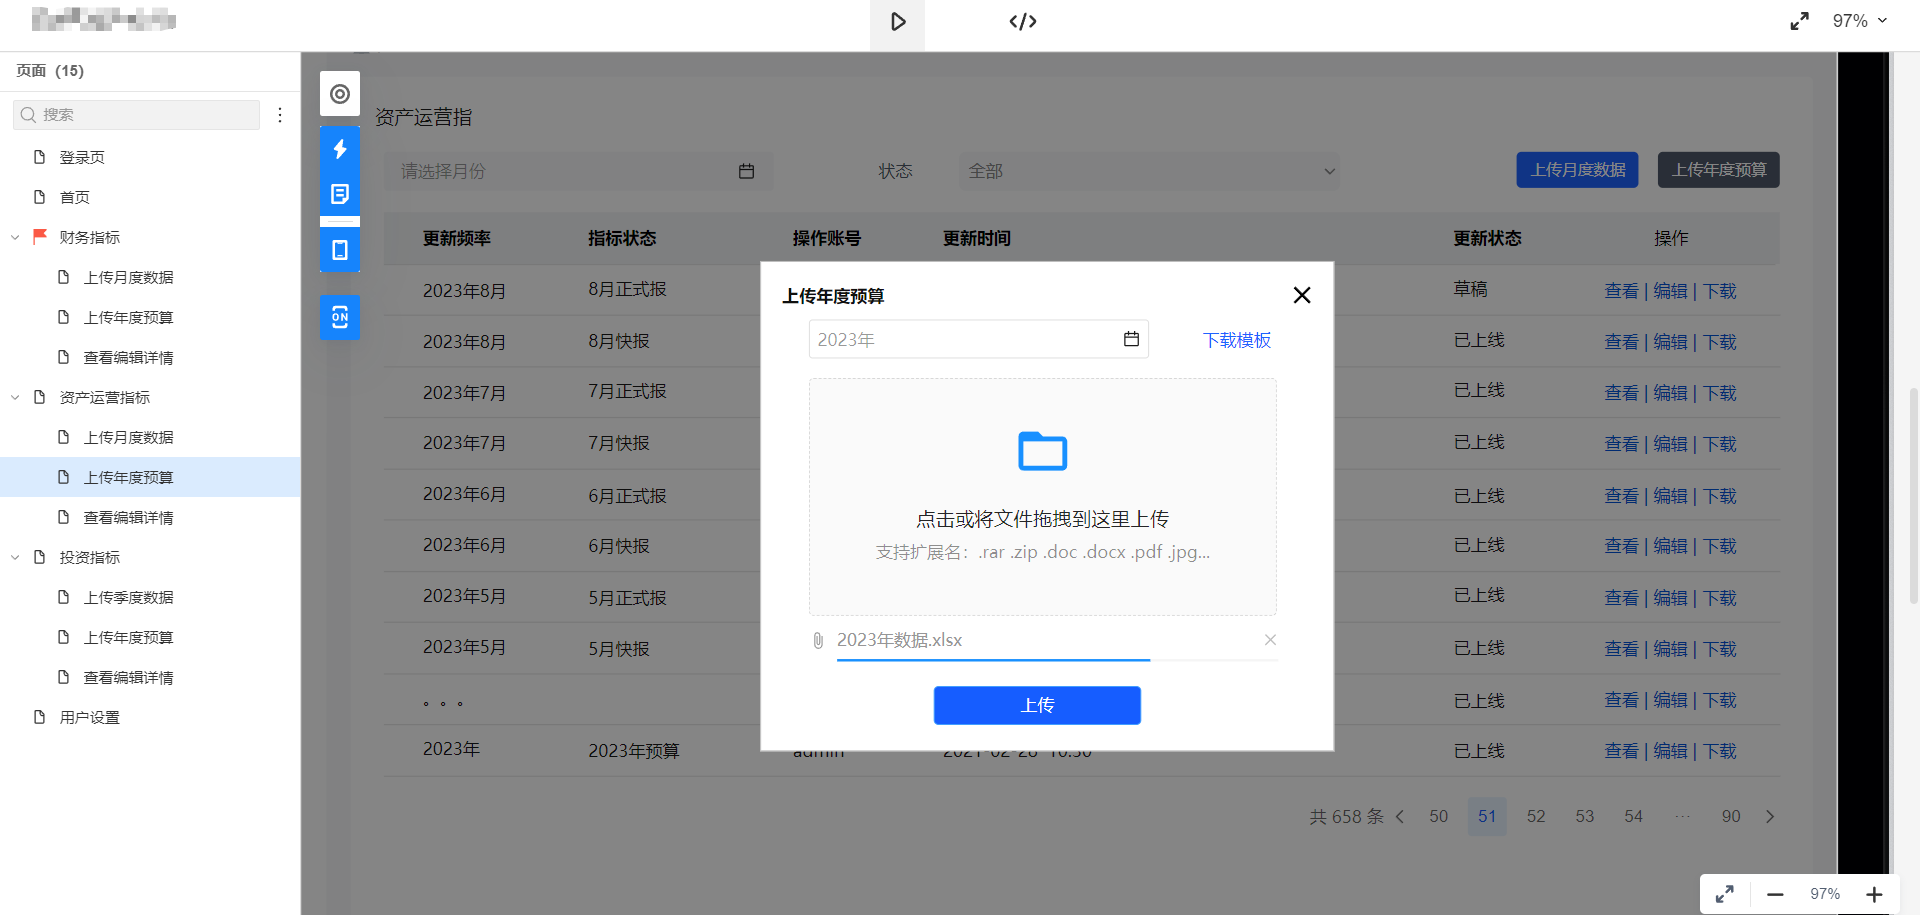The width and height of the screenshot is (1920, 915).
Task: Open 上传年度预算 under 投资指标
Action: [128, 637]
